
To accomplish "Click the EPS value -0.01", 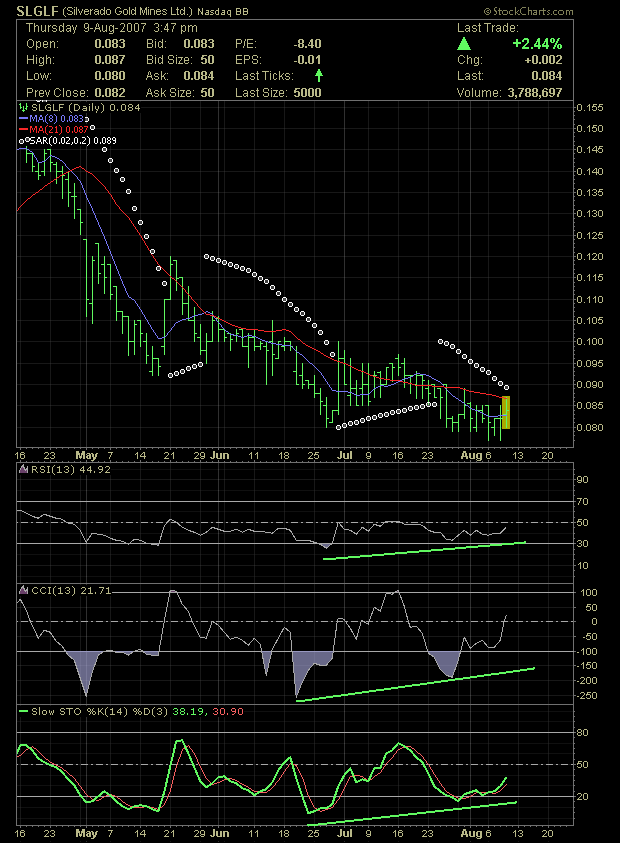I will click(307, 60).
